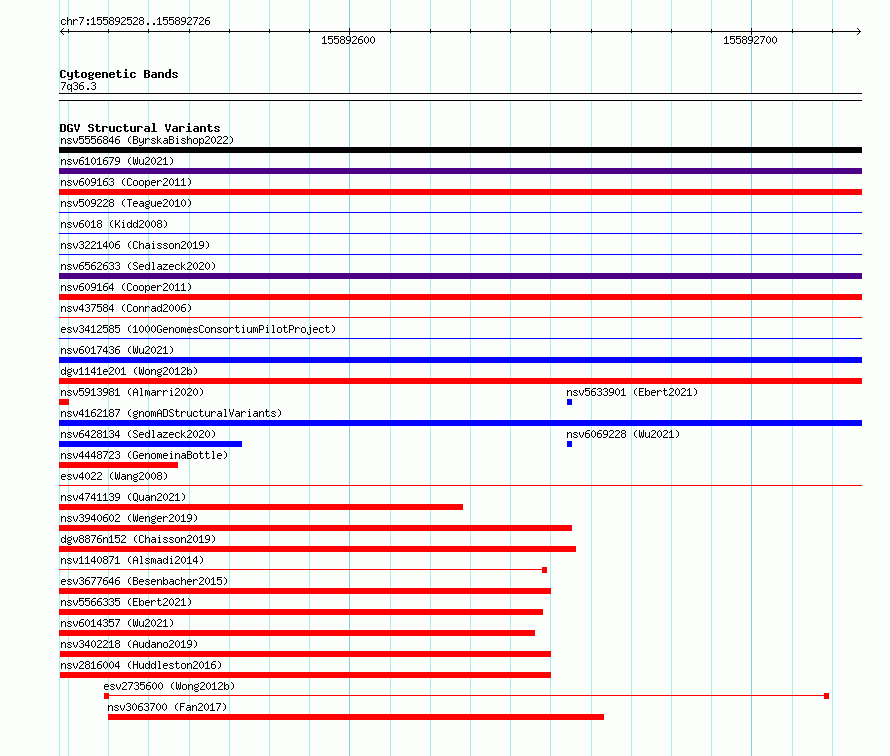Click the red end square of nsv1140871
Image resolution: width=890 pixels, height=756 pixels.
(x=544, y=570)
